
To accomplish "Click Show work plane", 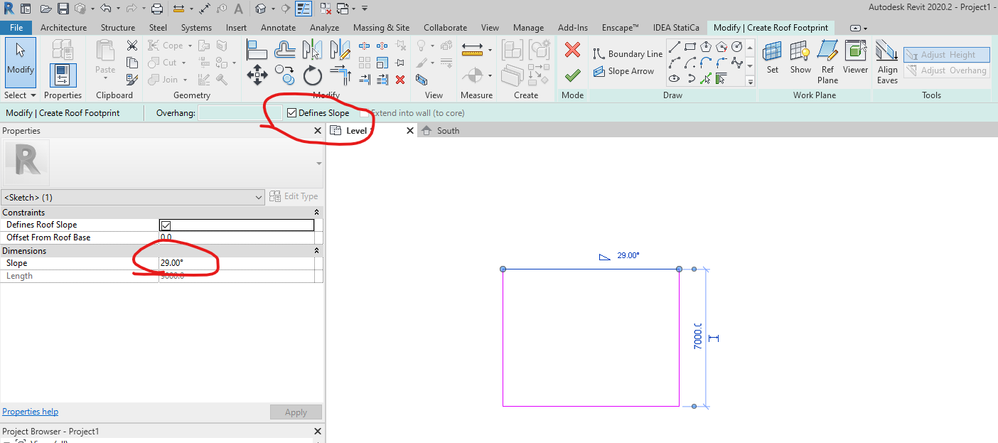I will (800, 57).
